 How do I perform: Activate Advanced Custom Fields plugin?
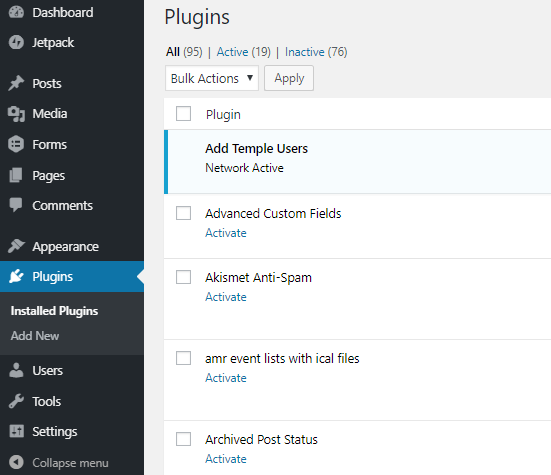pos(226,233)
